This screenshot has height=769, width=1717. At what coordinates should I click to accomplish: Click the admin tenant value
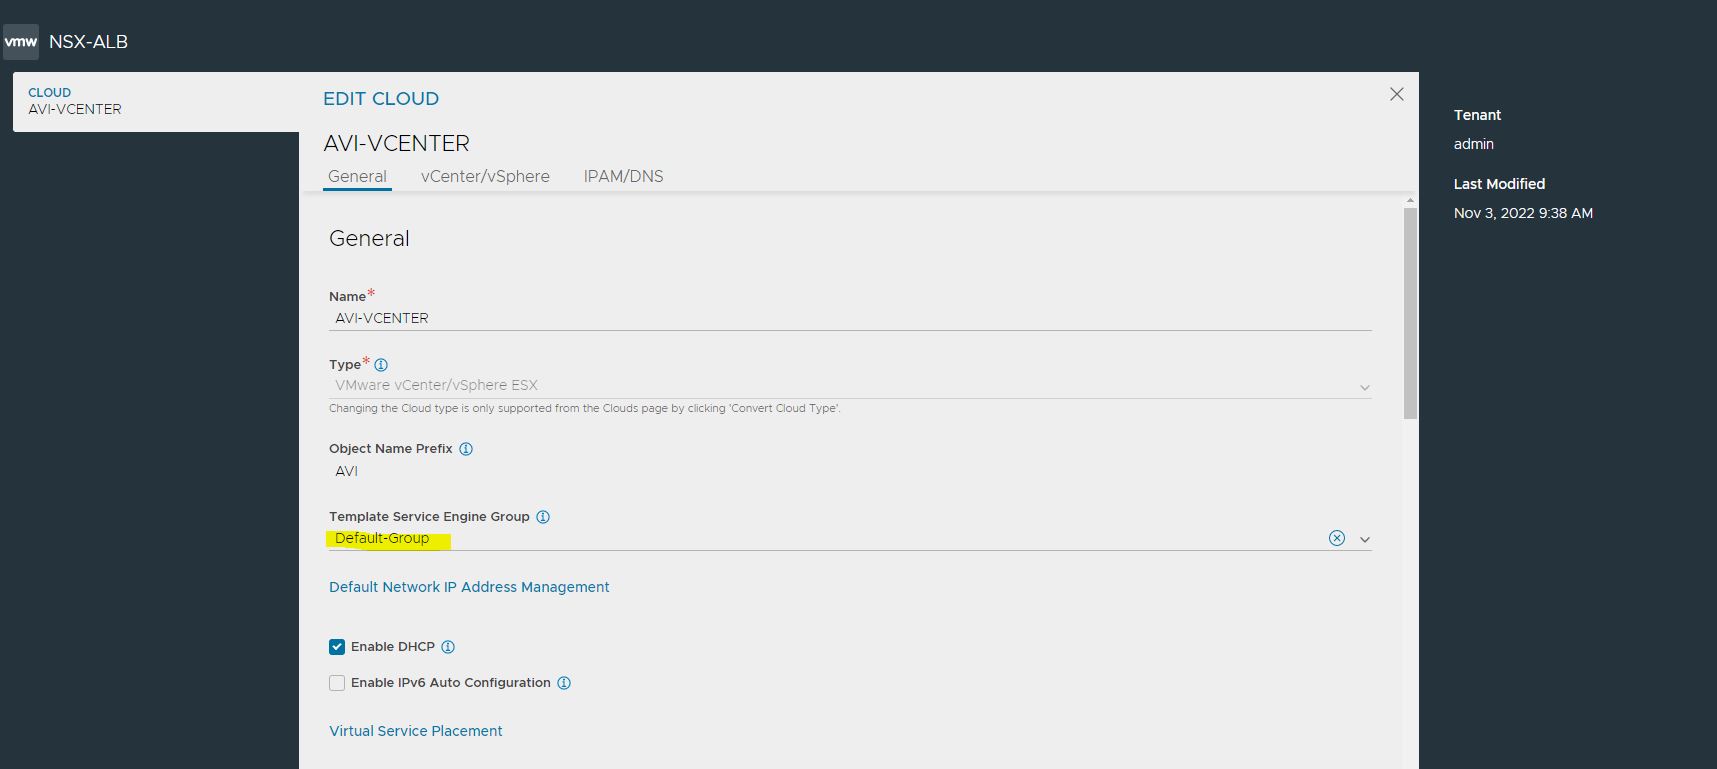pyautogui.click(x=1474, y=144)
